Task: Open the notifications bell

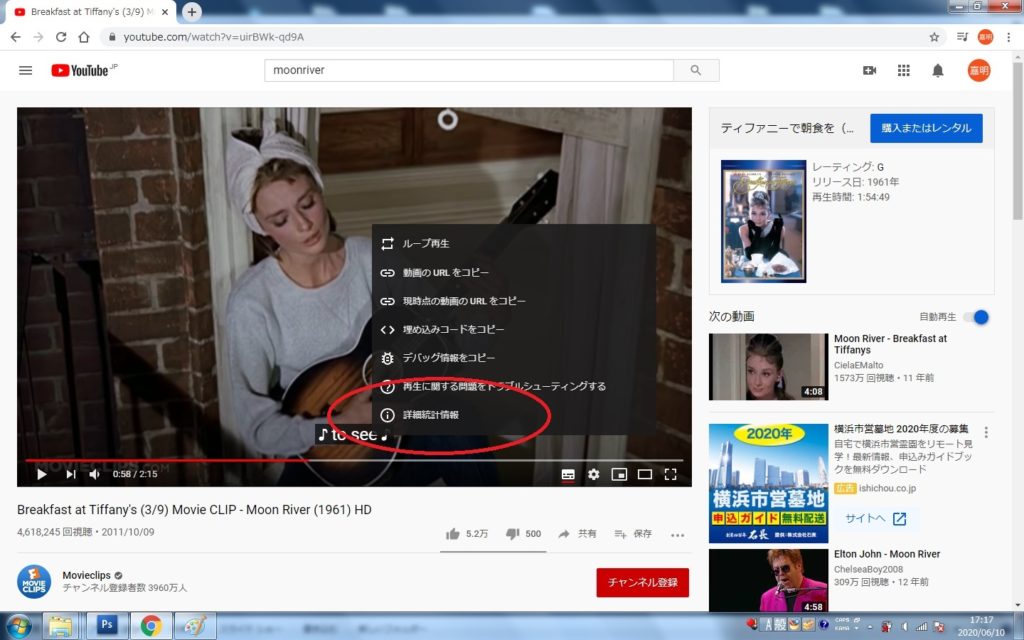Action: 938,71
